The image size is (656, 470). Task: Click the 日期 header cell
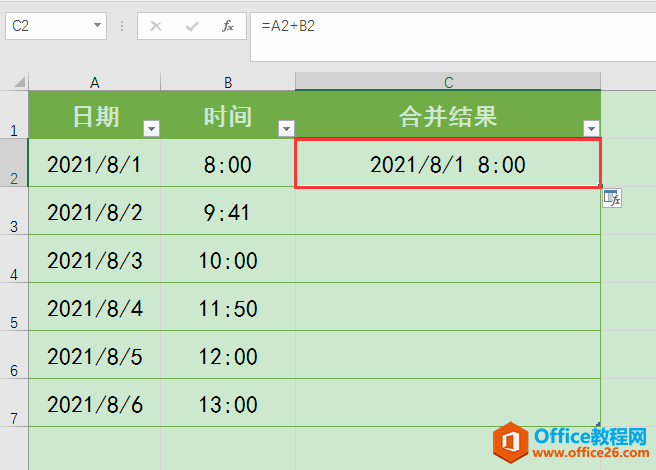[95, 115]
